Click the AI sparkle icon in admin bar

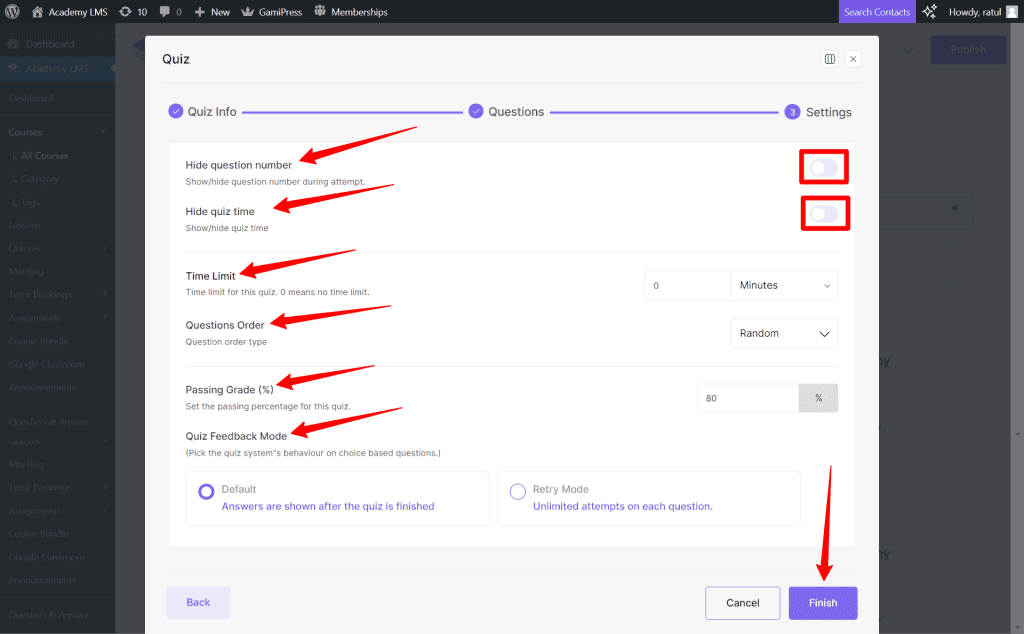pos(930,12)
